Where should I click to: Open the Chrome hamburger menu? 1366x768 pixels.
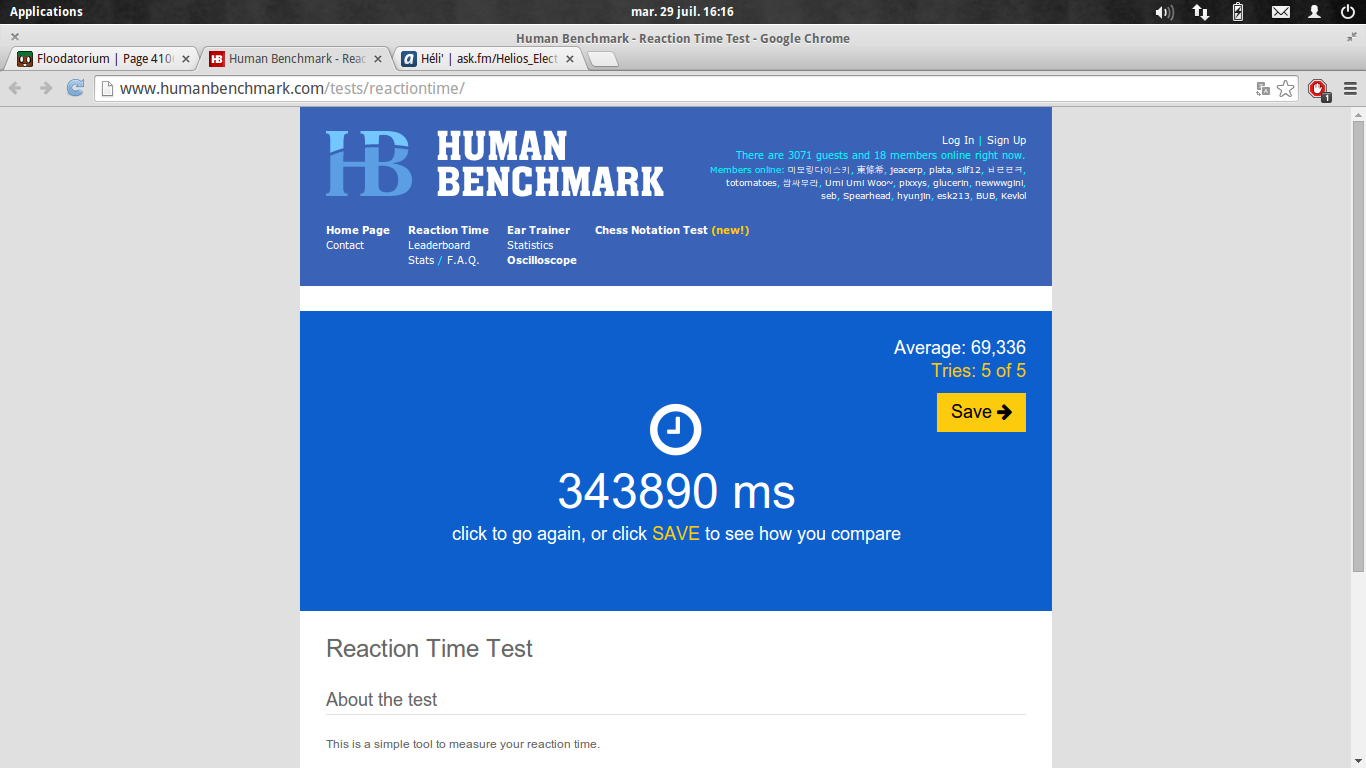(1350, 89)
